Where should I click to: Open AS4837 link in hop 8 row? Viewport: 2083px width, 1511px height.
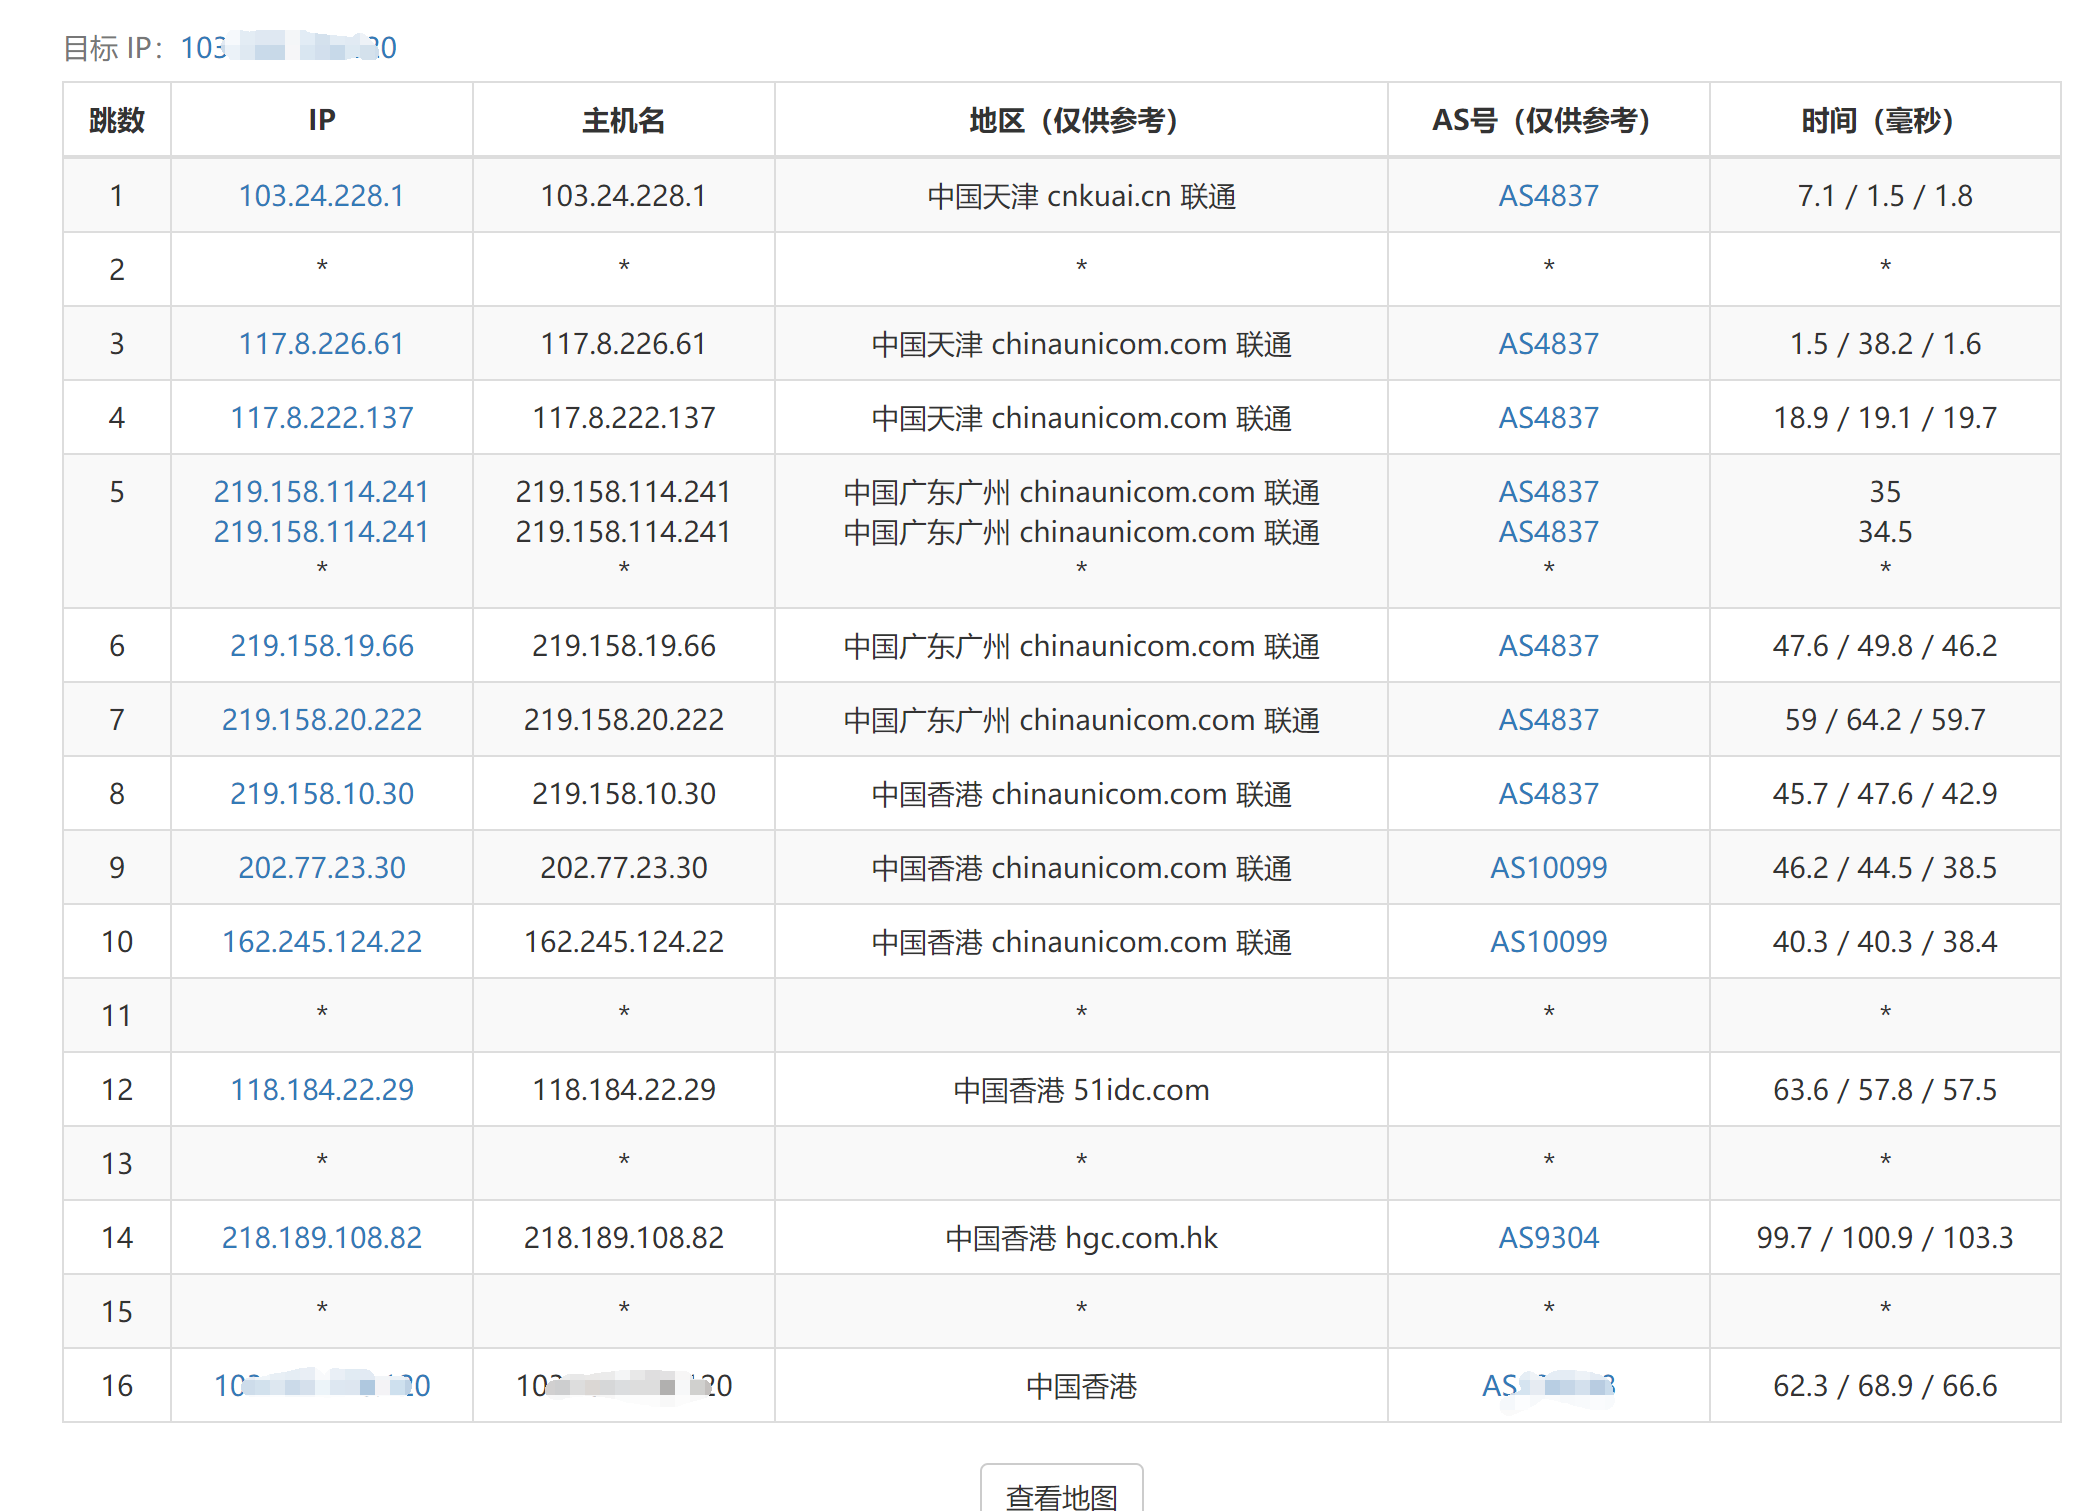[x=1547, y=793]
